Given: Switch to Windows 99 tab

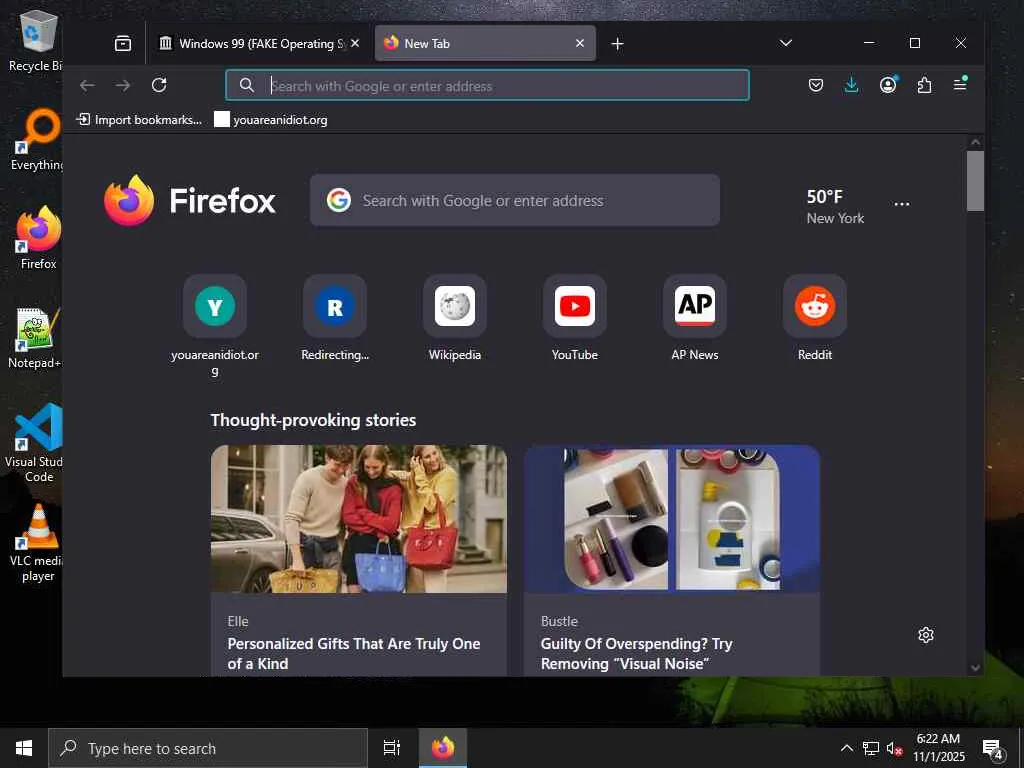Looking at the screenshot, I should tap(259, 44).
